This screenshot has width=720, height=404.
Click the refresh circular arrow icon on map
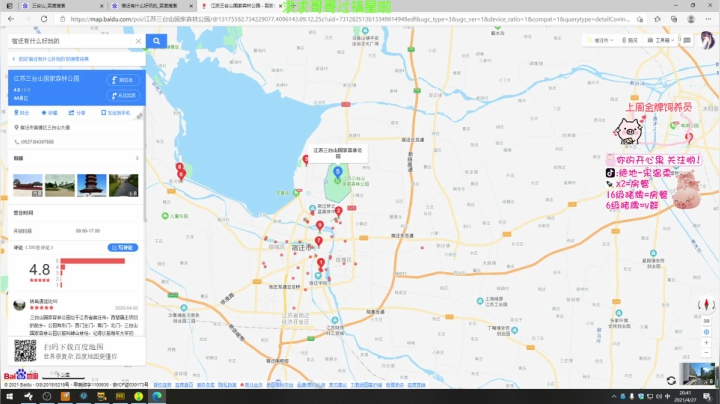[x=671, y=380]
